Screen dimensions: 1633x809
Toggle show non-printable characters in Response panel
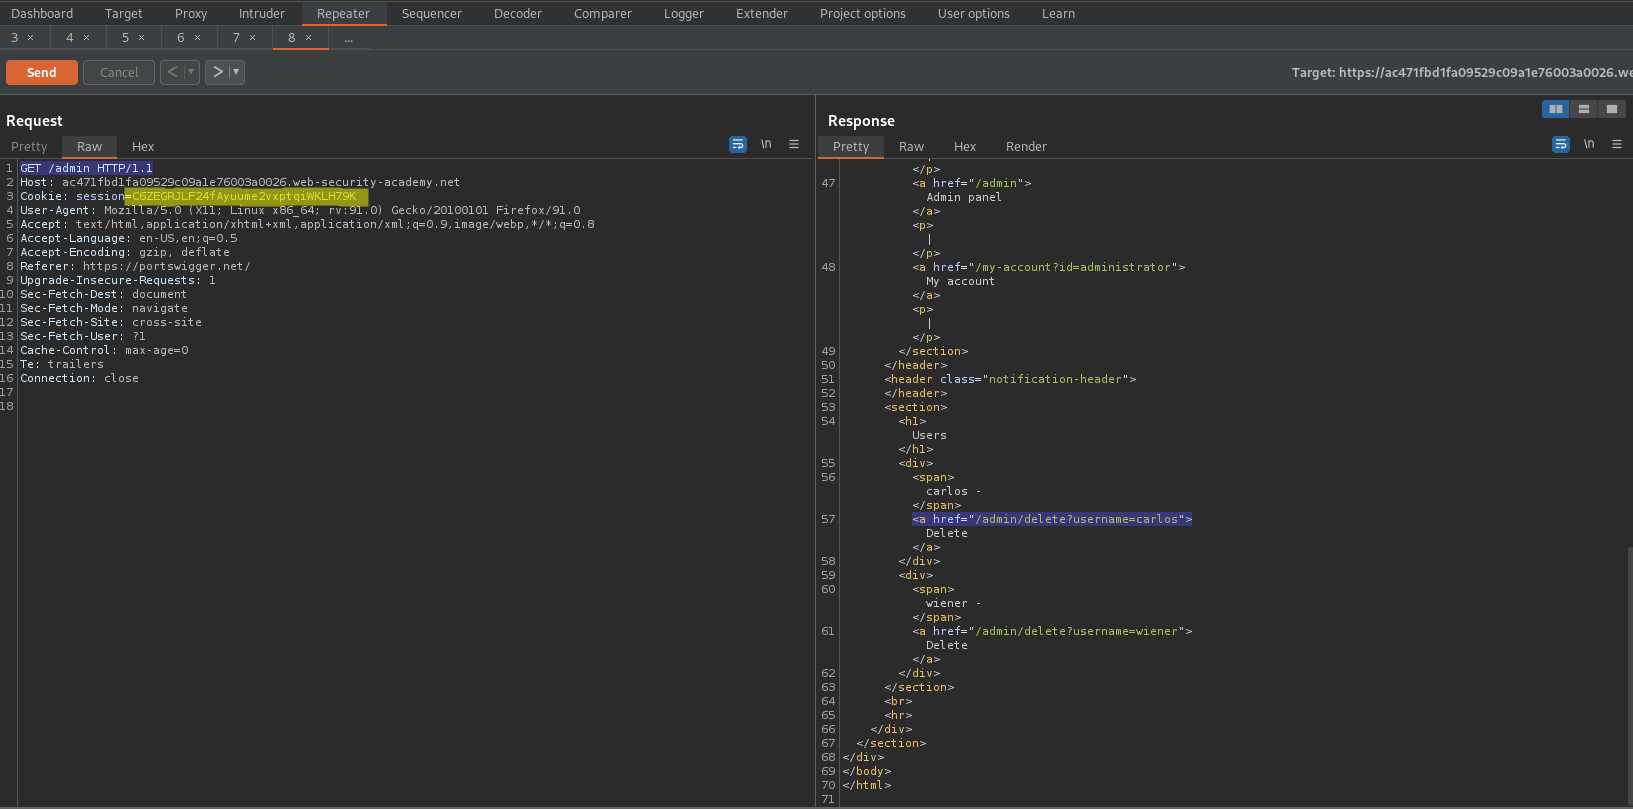1589,144
